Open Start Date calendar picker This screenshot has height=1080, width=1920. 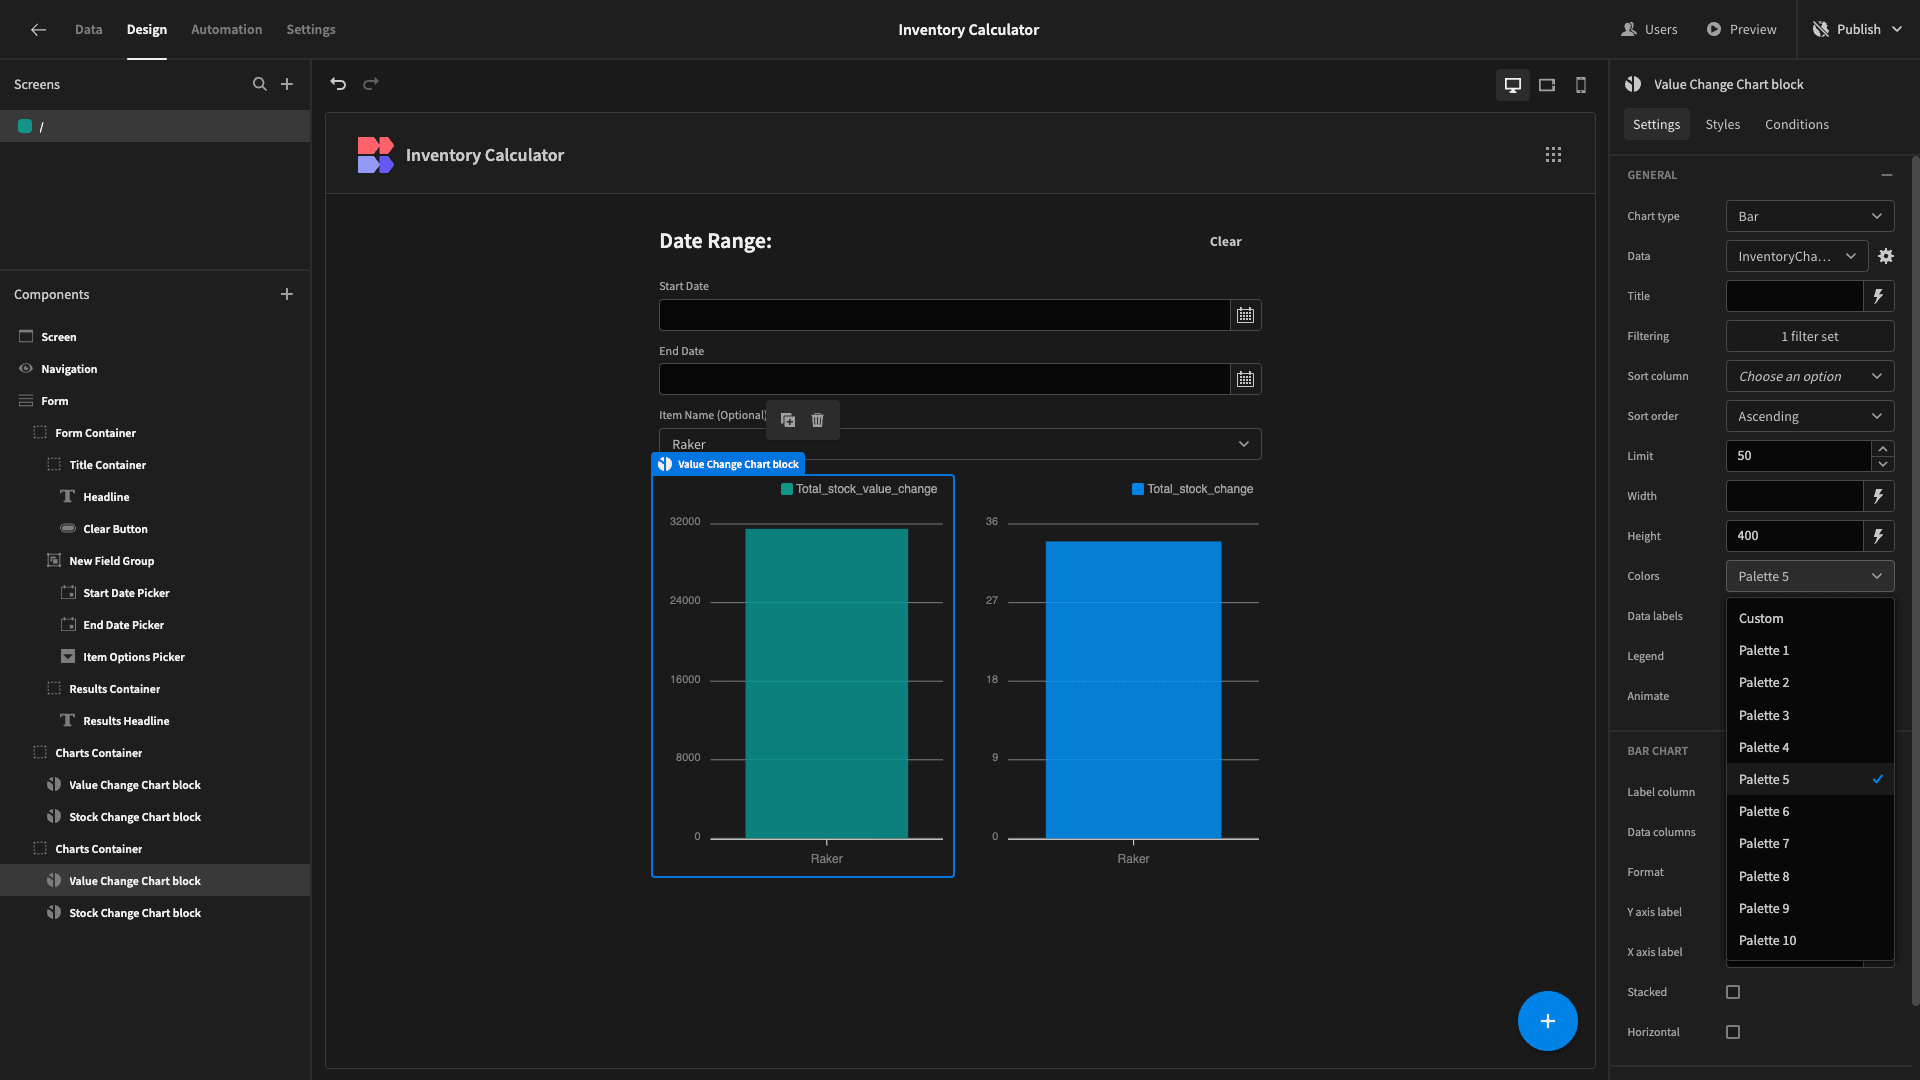(1245, 315)
